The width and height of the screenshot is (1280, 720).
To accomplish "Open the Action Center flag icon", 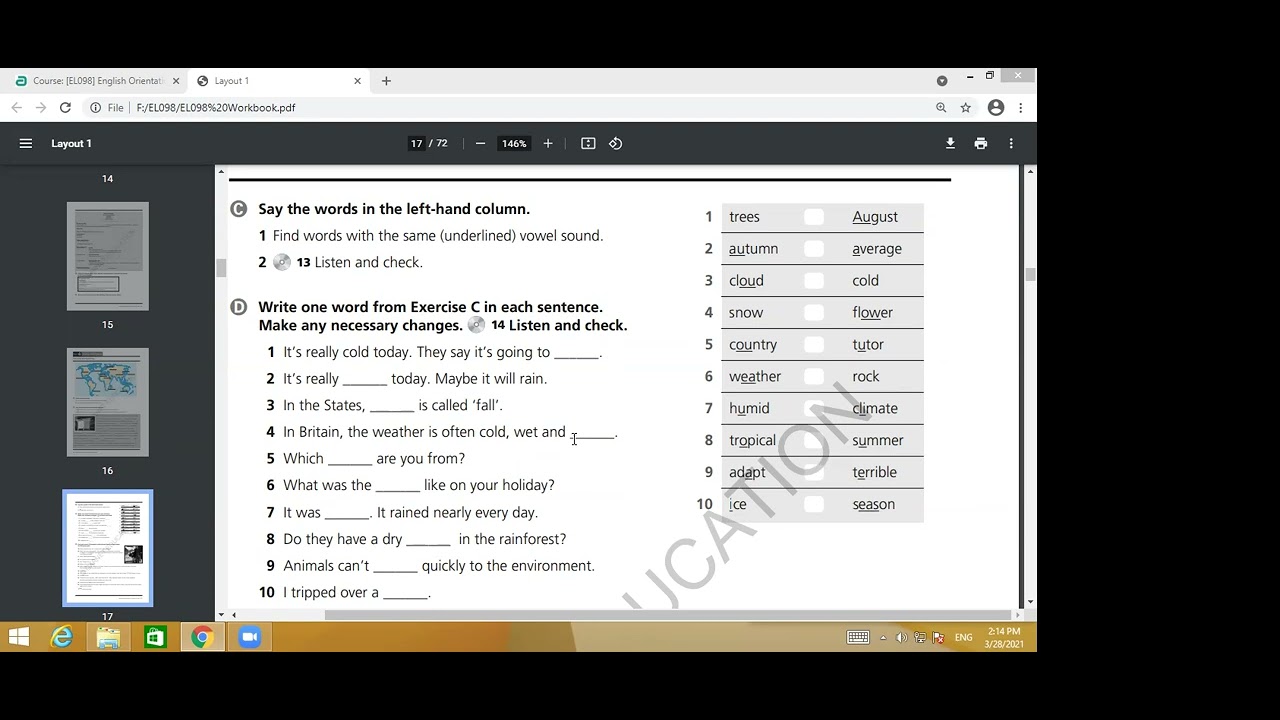I will point(938,637).
